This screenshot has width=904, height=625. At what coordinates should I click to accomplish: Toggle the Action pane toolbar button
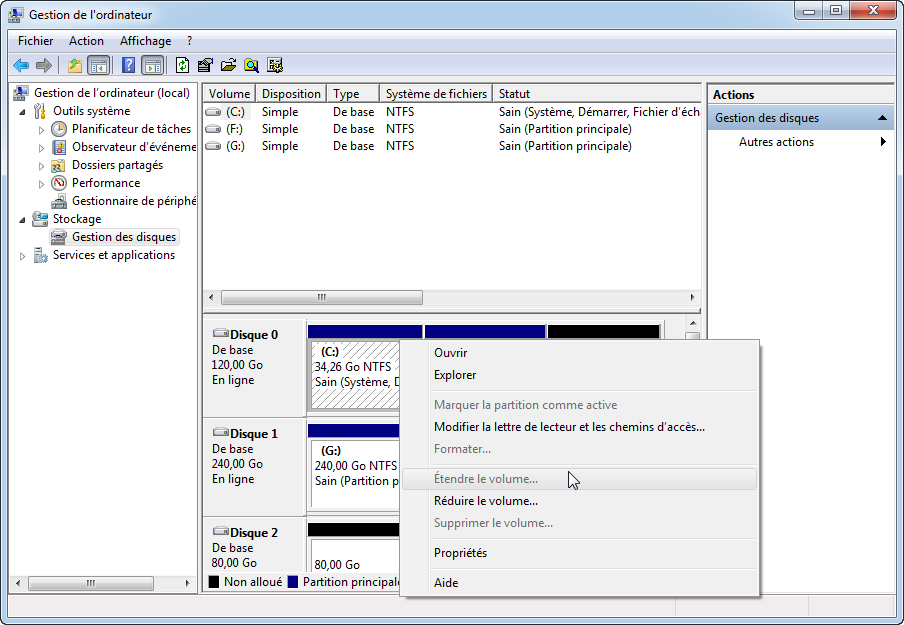[153, 66]
